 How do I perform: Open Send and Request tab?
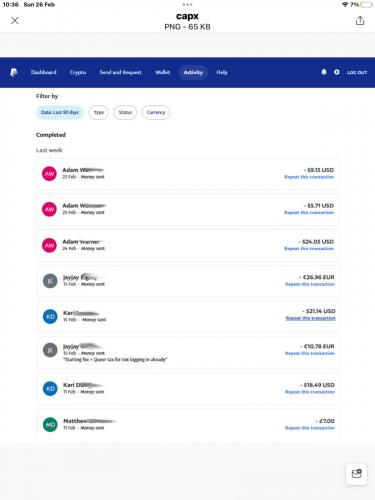(x=120, y=72)
